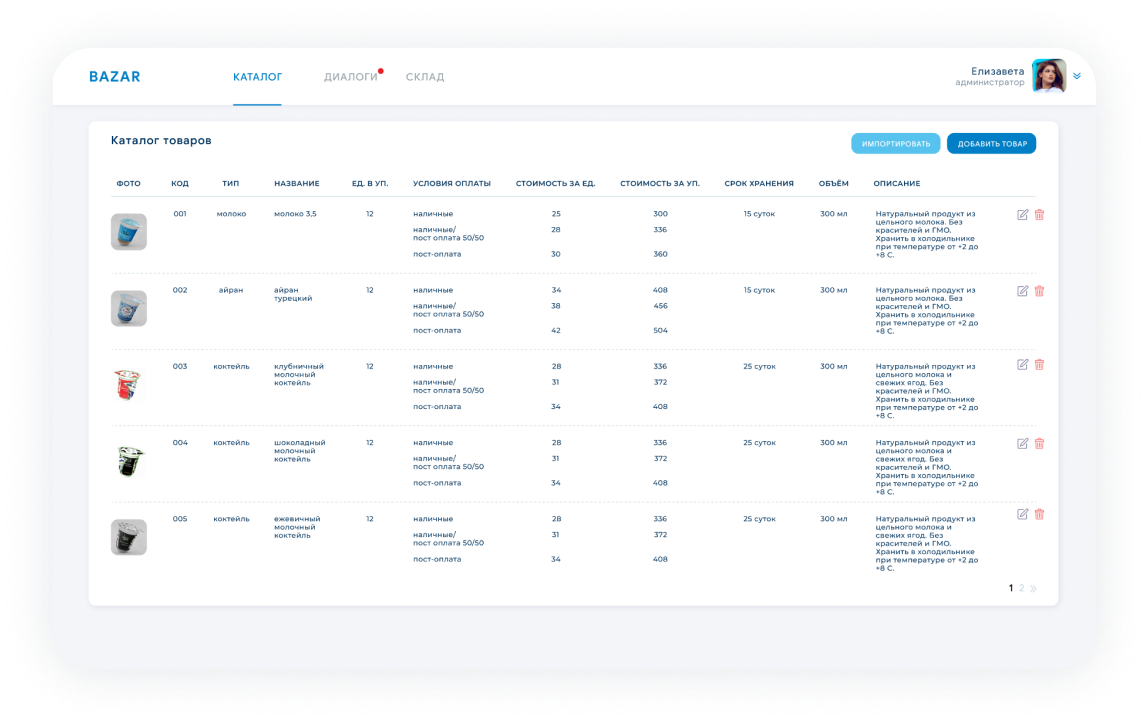The height and width of the screenshot is (725, 1148).
Task: Click description text of product 005
Action: [927, 543]
